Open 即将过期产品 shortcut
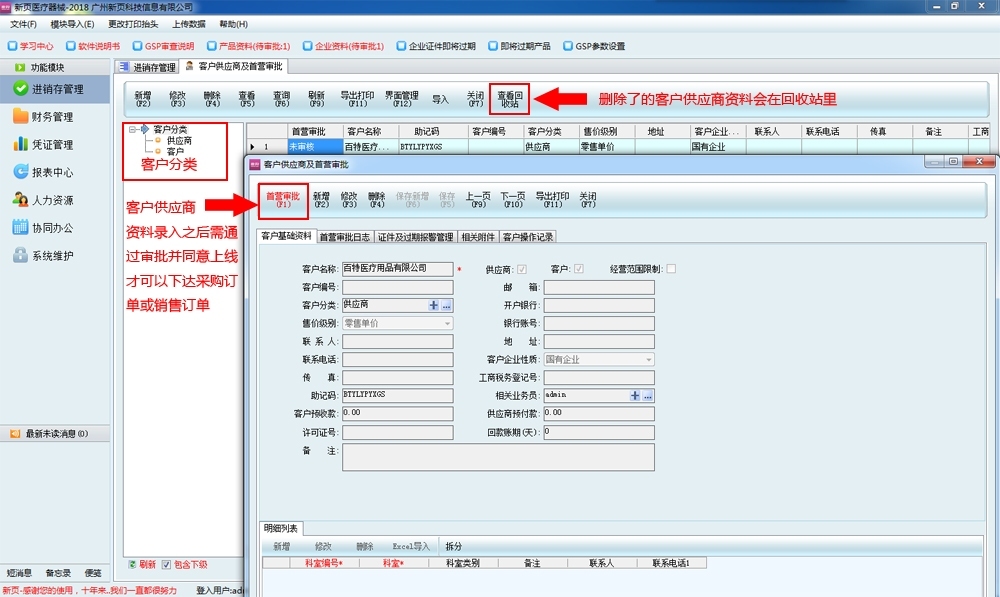 [x=519, y=46]
